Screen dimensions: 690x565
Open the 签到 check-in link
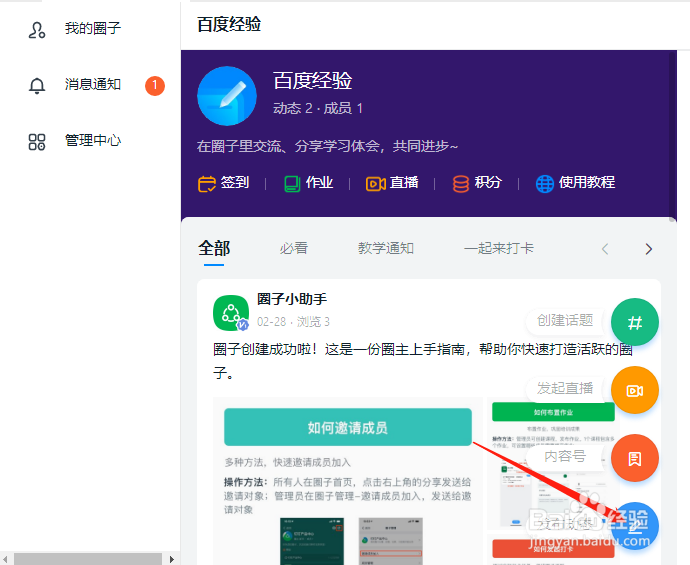(235, 182)
